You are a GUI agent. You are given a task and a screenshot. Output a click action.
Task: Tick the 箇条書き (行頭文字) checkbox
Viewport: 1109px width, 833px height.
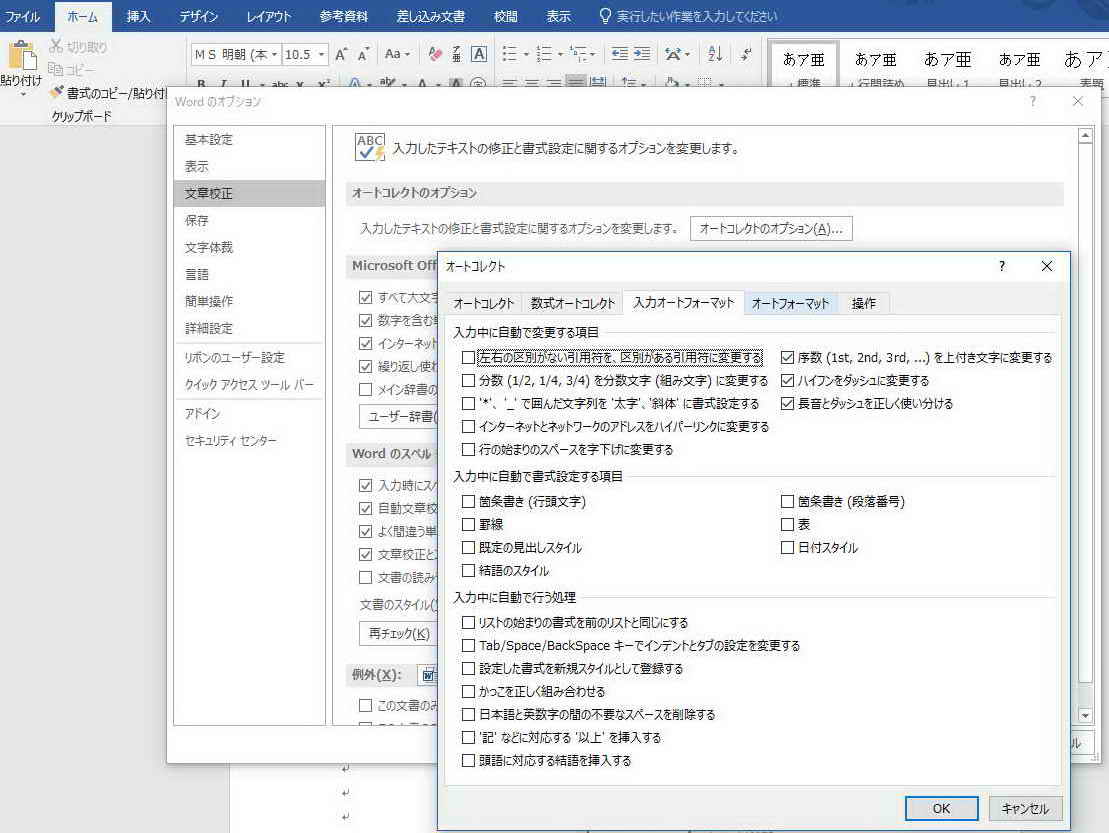(x=469, y=502)
